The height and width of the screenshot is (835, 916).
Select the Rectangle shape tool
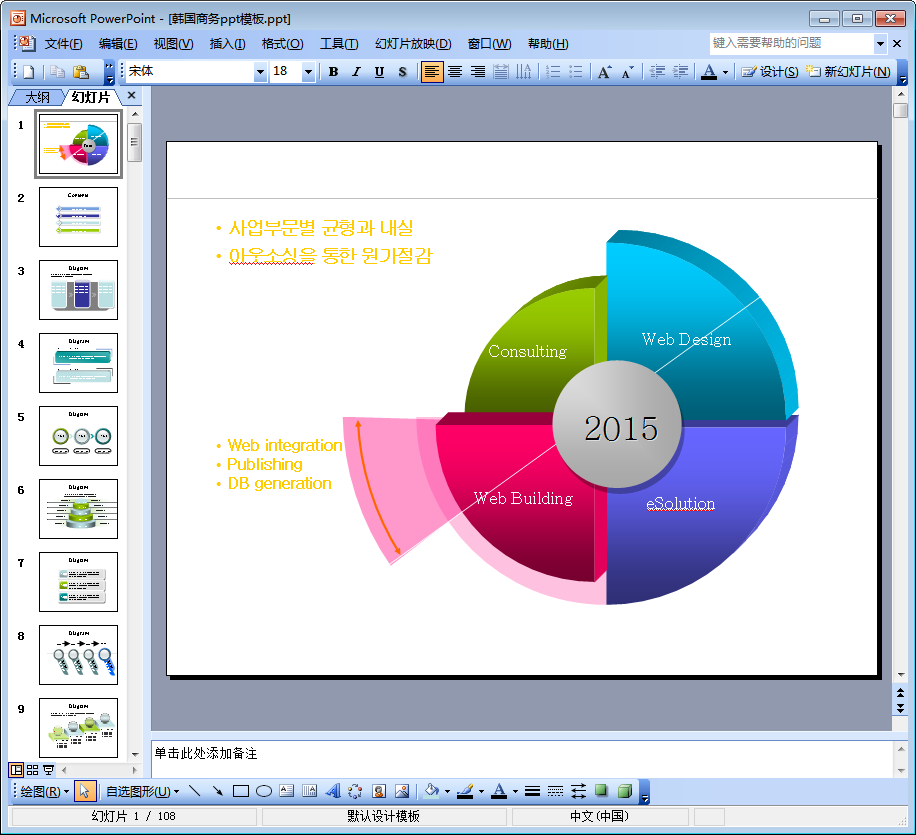[x=241, y=791]
